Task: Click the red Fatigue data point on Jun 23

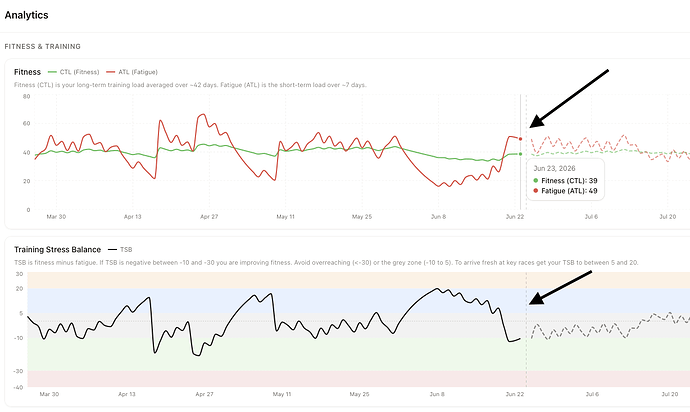Action: (x=521, y=139)
